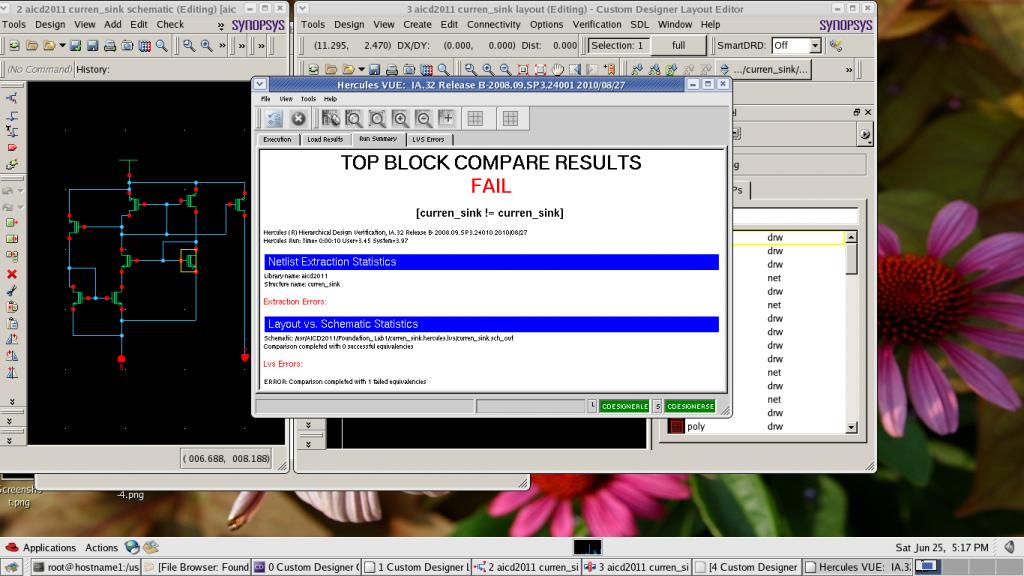Open the Create menu in Layout Editor
Screen dimensions: 1024x576
click(x=417, y=24)
